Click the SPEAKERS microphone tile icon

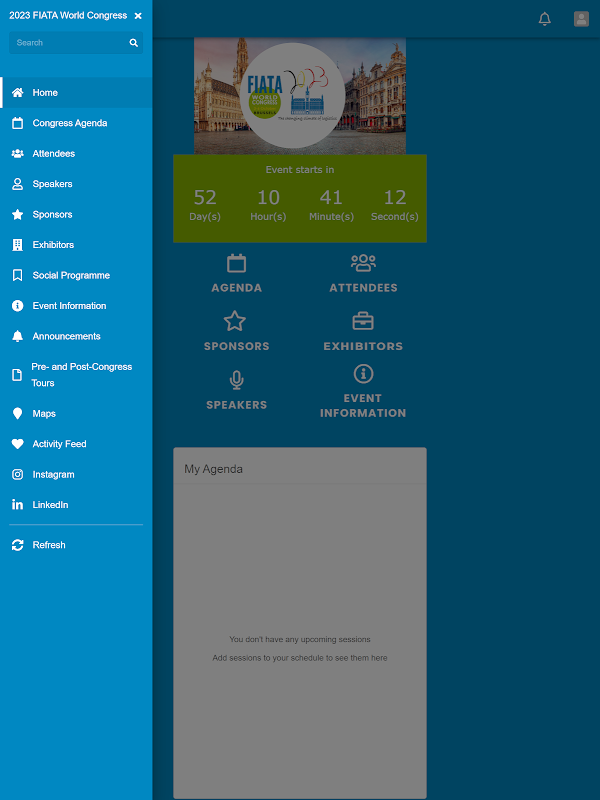click(x=236, y=380)
